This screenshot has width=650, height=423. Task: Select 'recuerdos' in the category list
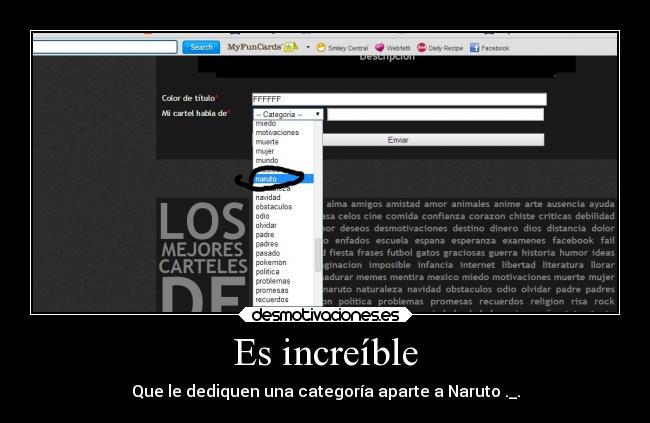coord(272,299)
